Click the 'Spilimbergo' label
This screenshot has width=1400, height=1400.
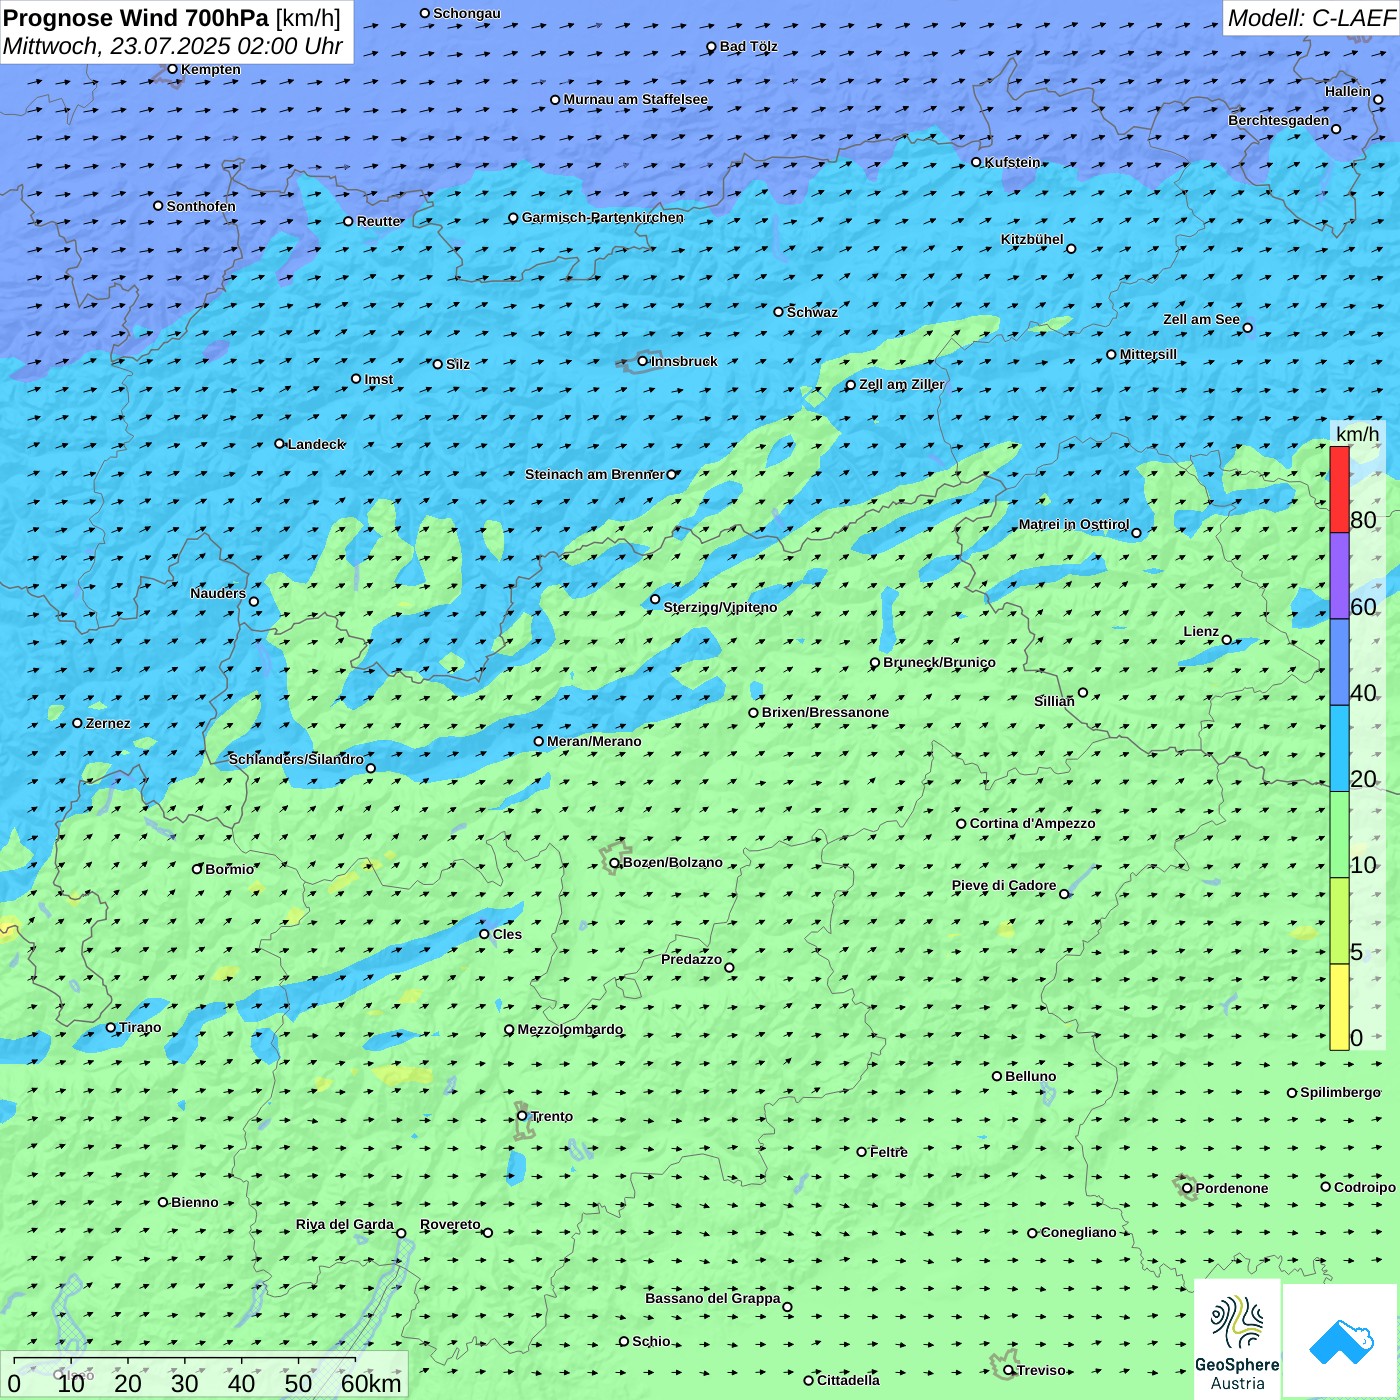click(x=1341, y=1092)
